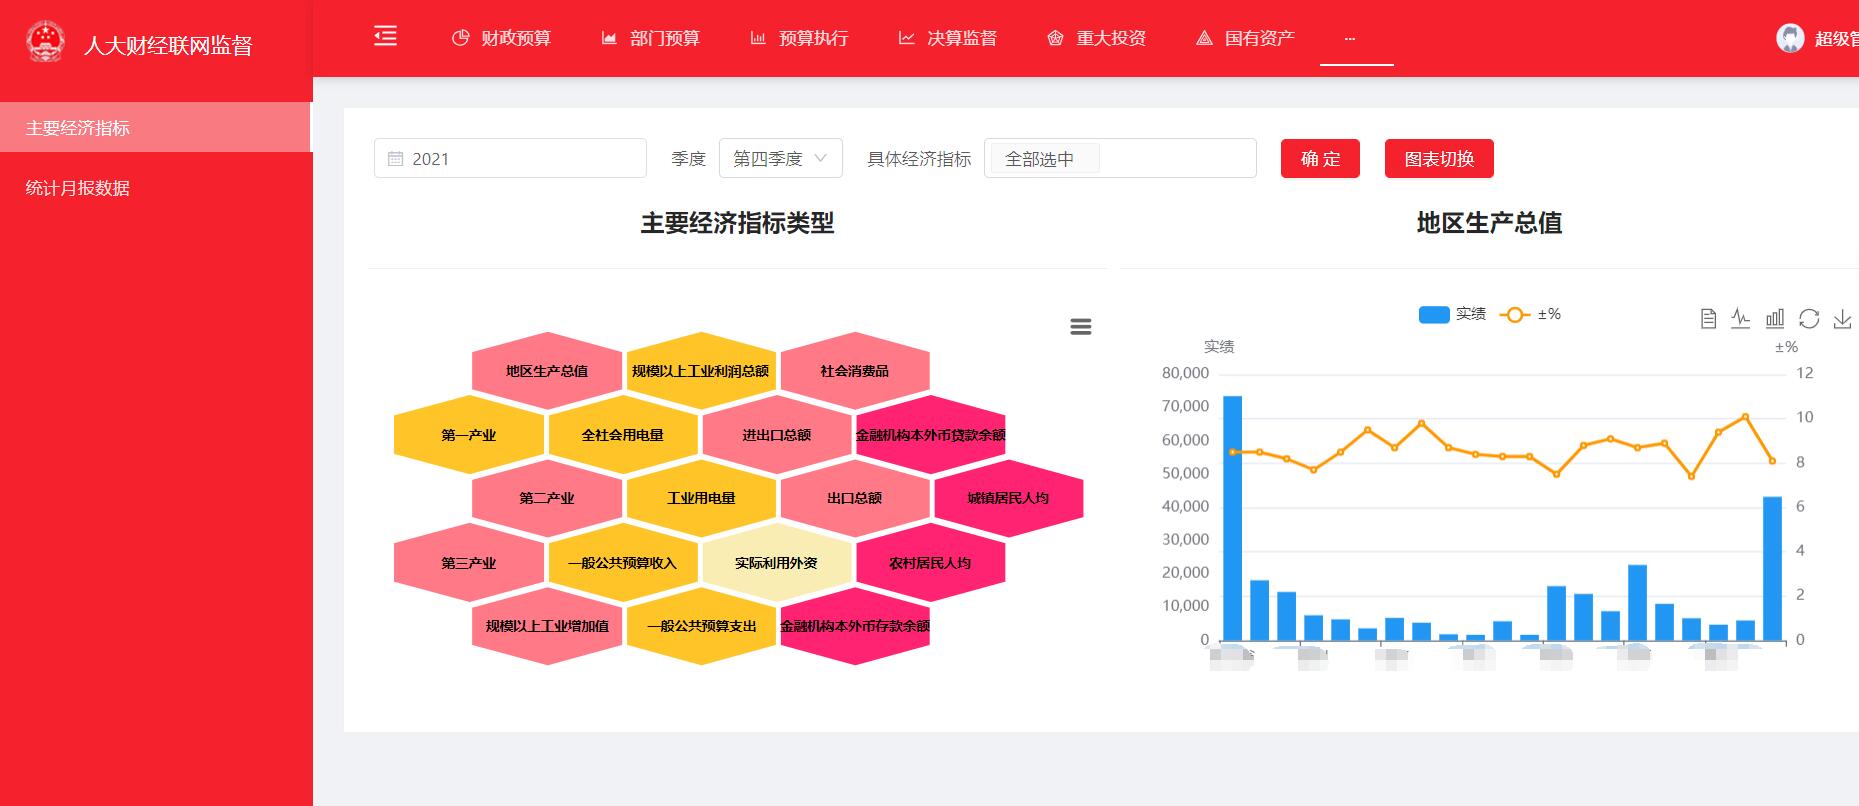This screenshot has width=1859, height=806.
Task: Switch chart to bar view icon
Action: point(1775,319)
